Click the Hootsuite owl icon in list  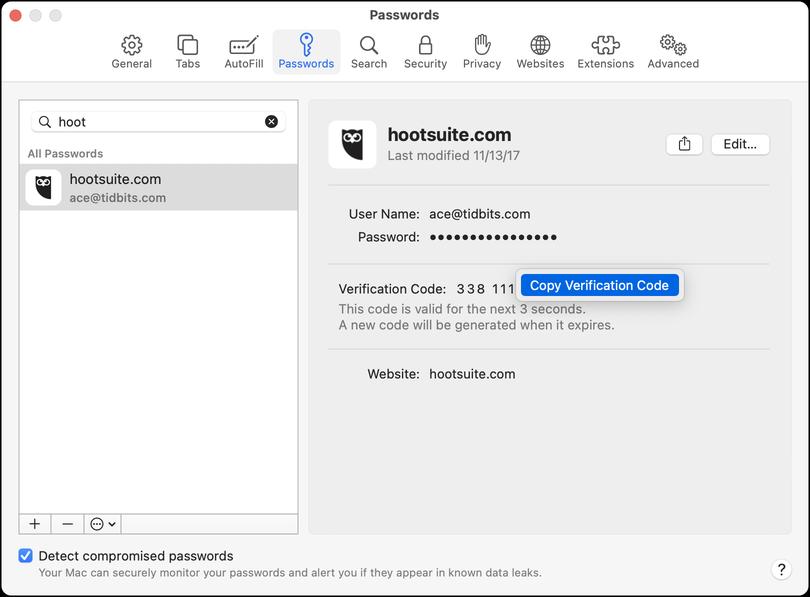click(43, 187)
